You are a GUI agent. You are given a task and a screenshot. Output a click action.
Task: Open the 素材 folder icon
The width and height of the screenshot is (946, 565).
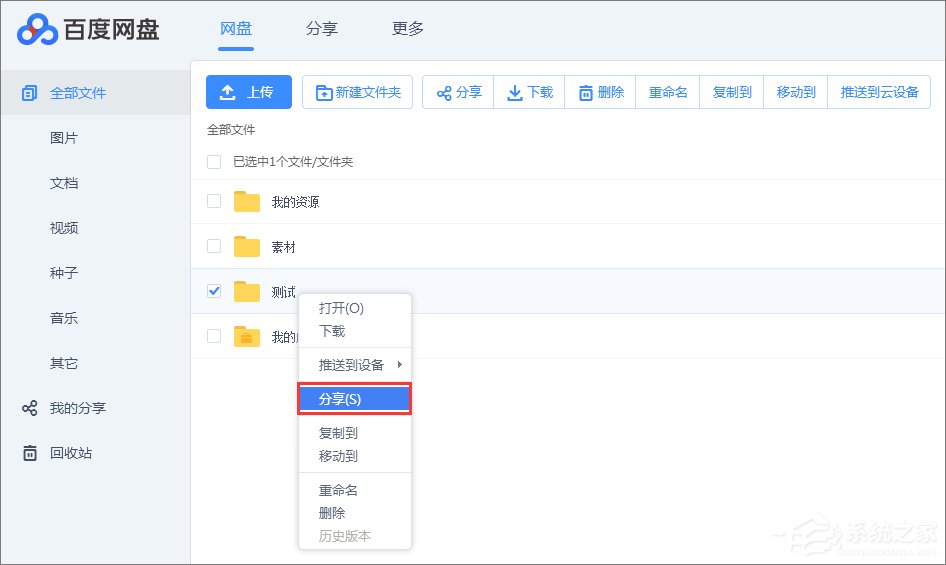pyautogui.click(x=247, y=246)
